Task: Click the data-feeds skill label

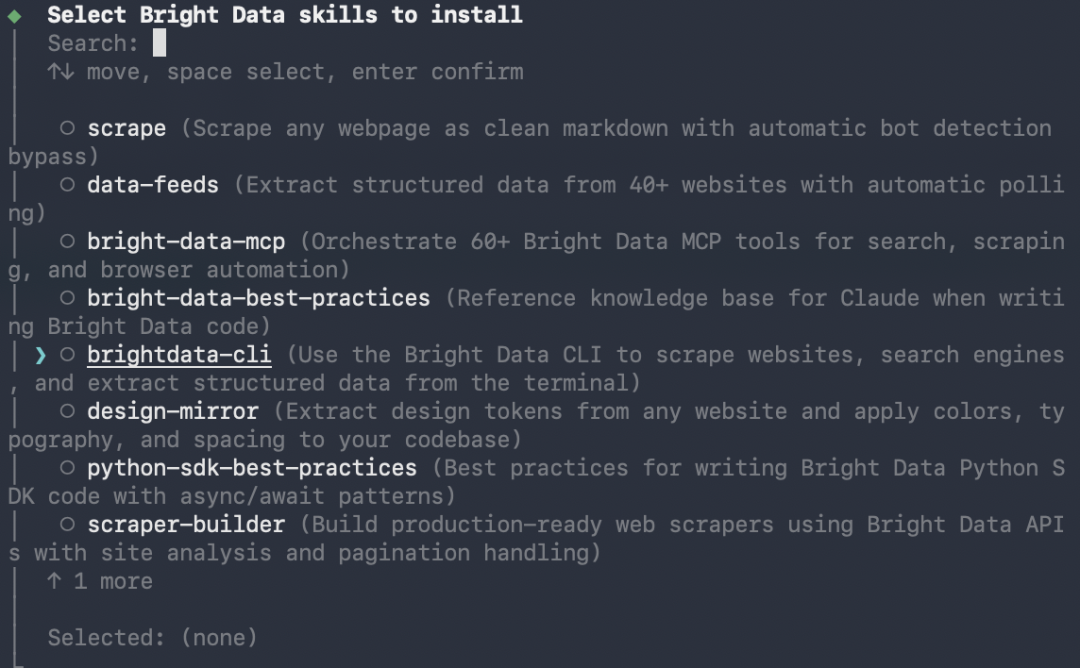Action: click(153, 185)
